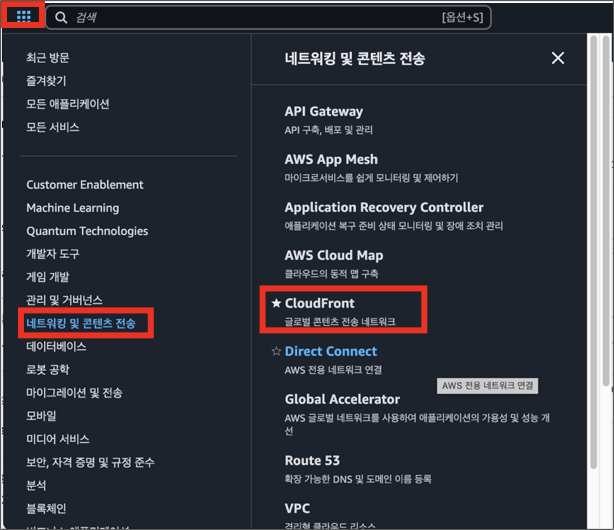Click the search magnifier icon

pyautogui.click(x=61, y=18)
